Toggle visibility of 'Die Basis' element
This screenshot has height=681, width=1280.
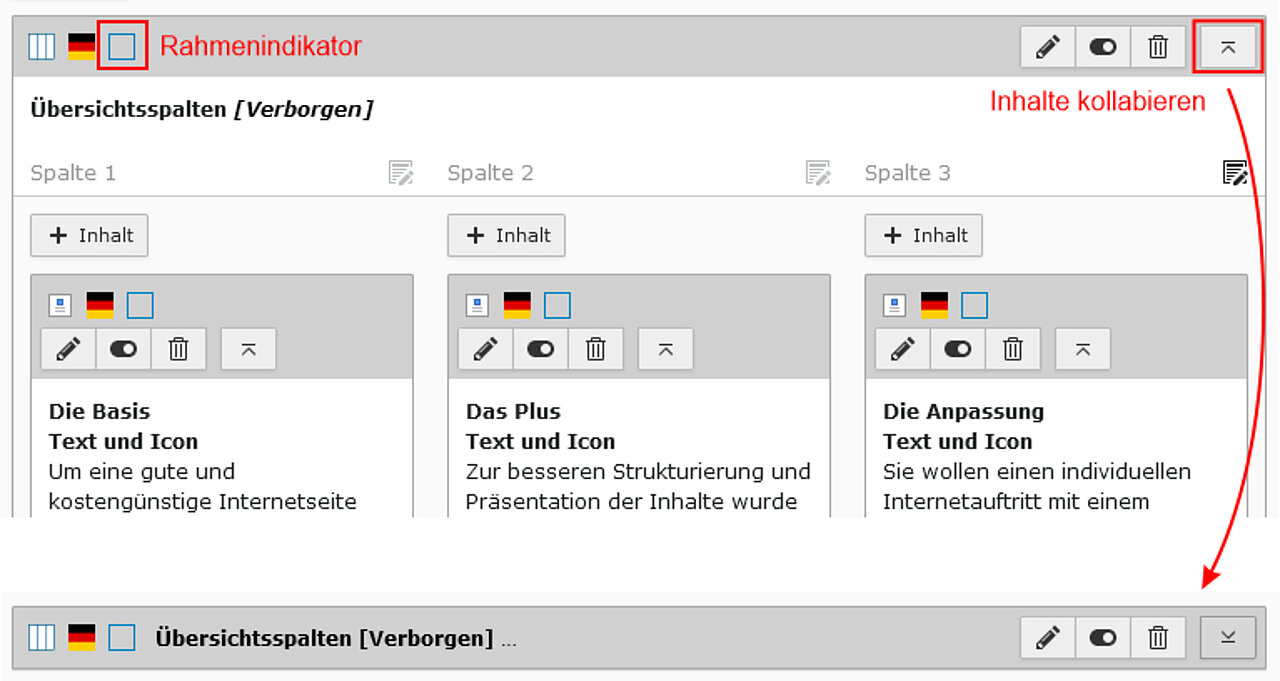click(x=123, y=349)
